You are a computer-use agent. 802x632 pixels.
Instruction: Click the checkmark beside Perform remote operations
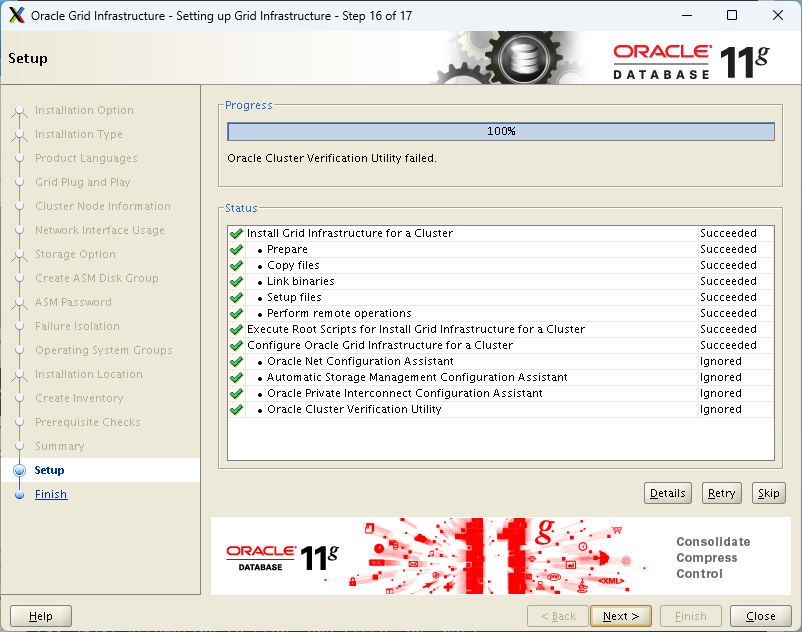[236, 313]
